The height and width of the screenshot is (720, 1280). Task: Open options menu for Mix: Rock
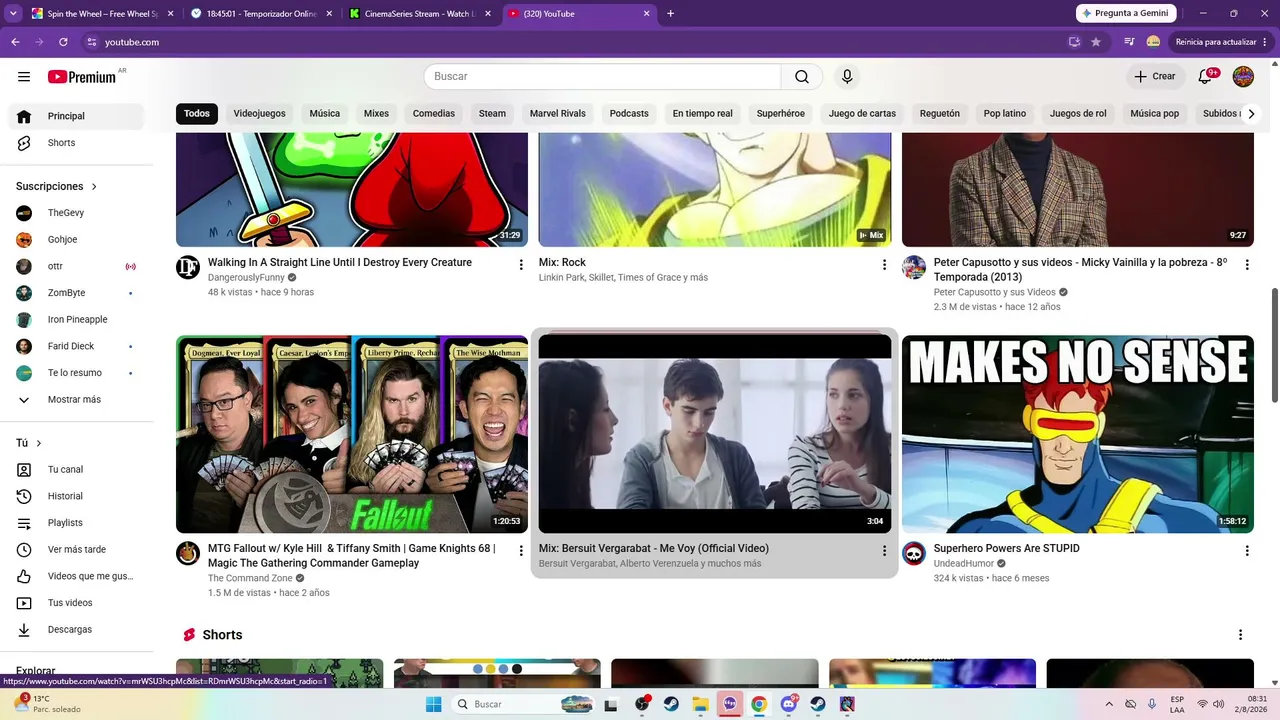coord(884,265)
